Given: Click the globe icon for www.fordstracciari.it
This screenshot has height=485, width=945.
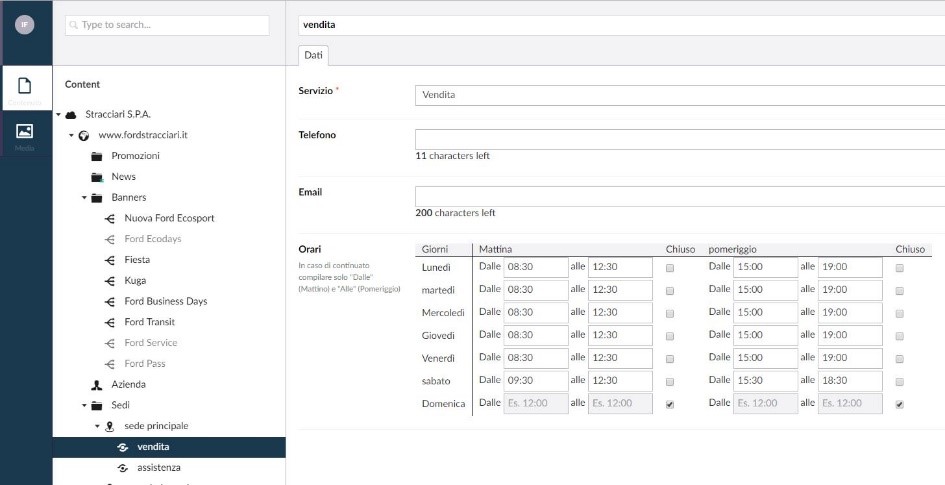Looking at the screenshot, I should [x=84, y=136].
